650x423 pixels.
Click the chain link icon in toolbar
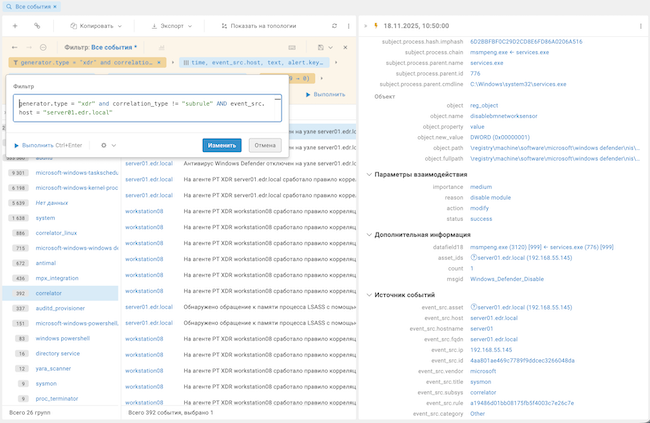tap(37, 26)
